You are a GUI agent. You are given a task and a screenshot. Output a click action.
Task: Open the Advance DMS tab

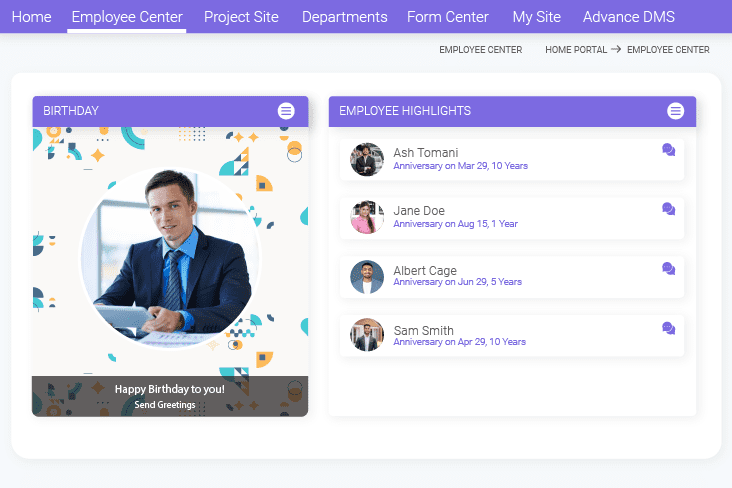[628, 17]
